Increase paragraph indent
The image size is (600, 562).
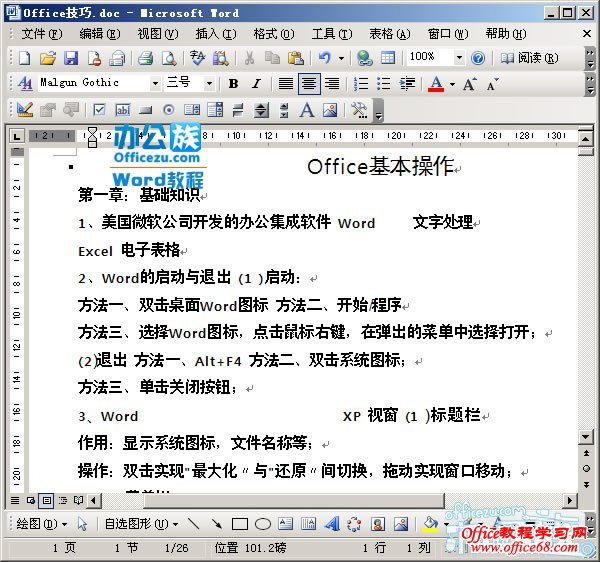pyautogui.click(x=407, y=83)
